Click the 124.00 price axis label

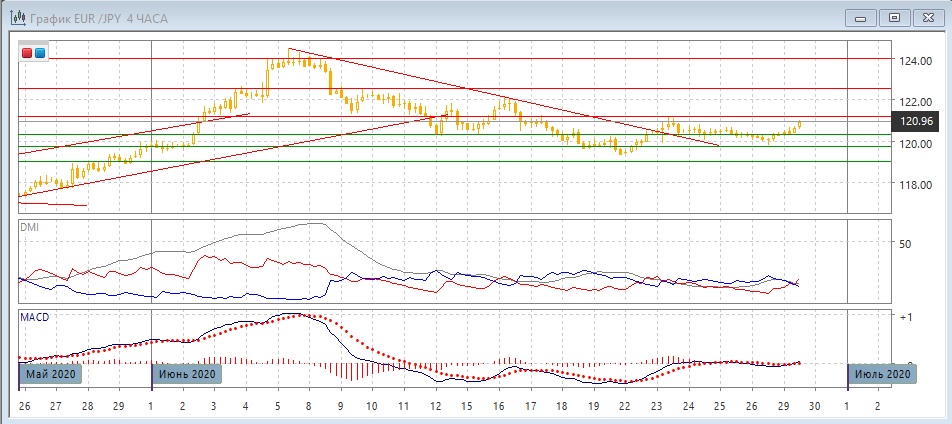coord(915,61)
